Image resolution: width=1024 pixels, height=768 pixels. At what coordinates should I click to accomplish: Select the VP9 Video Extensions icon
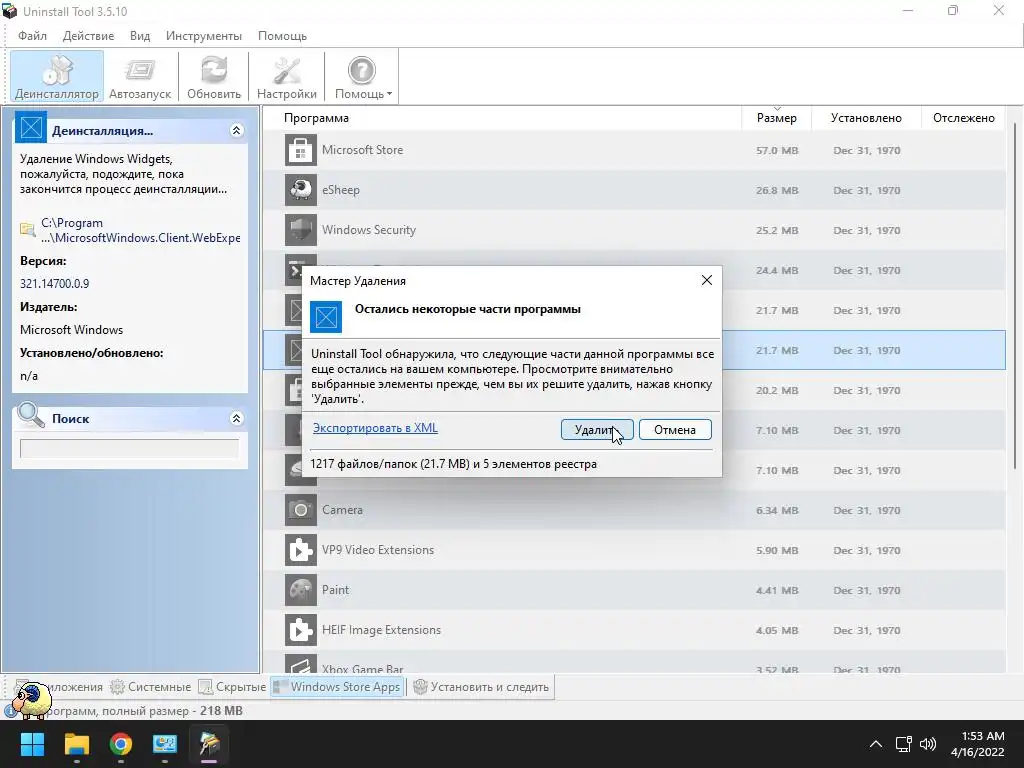pyautogui.click(x=301, y=550)
